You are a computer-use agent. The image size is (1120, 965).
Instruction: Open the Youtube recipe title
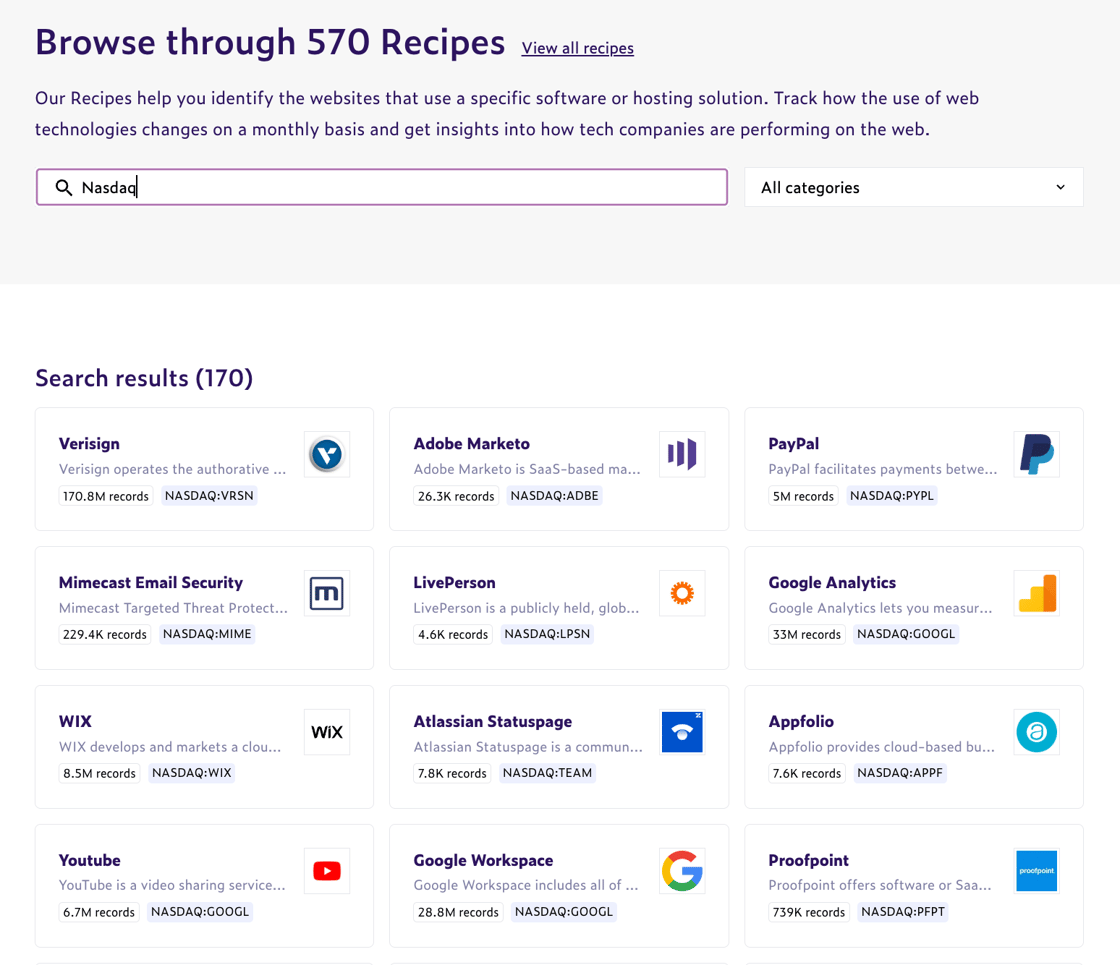pyautogui.click(x=89, y=861)
